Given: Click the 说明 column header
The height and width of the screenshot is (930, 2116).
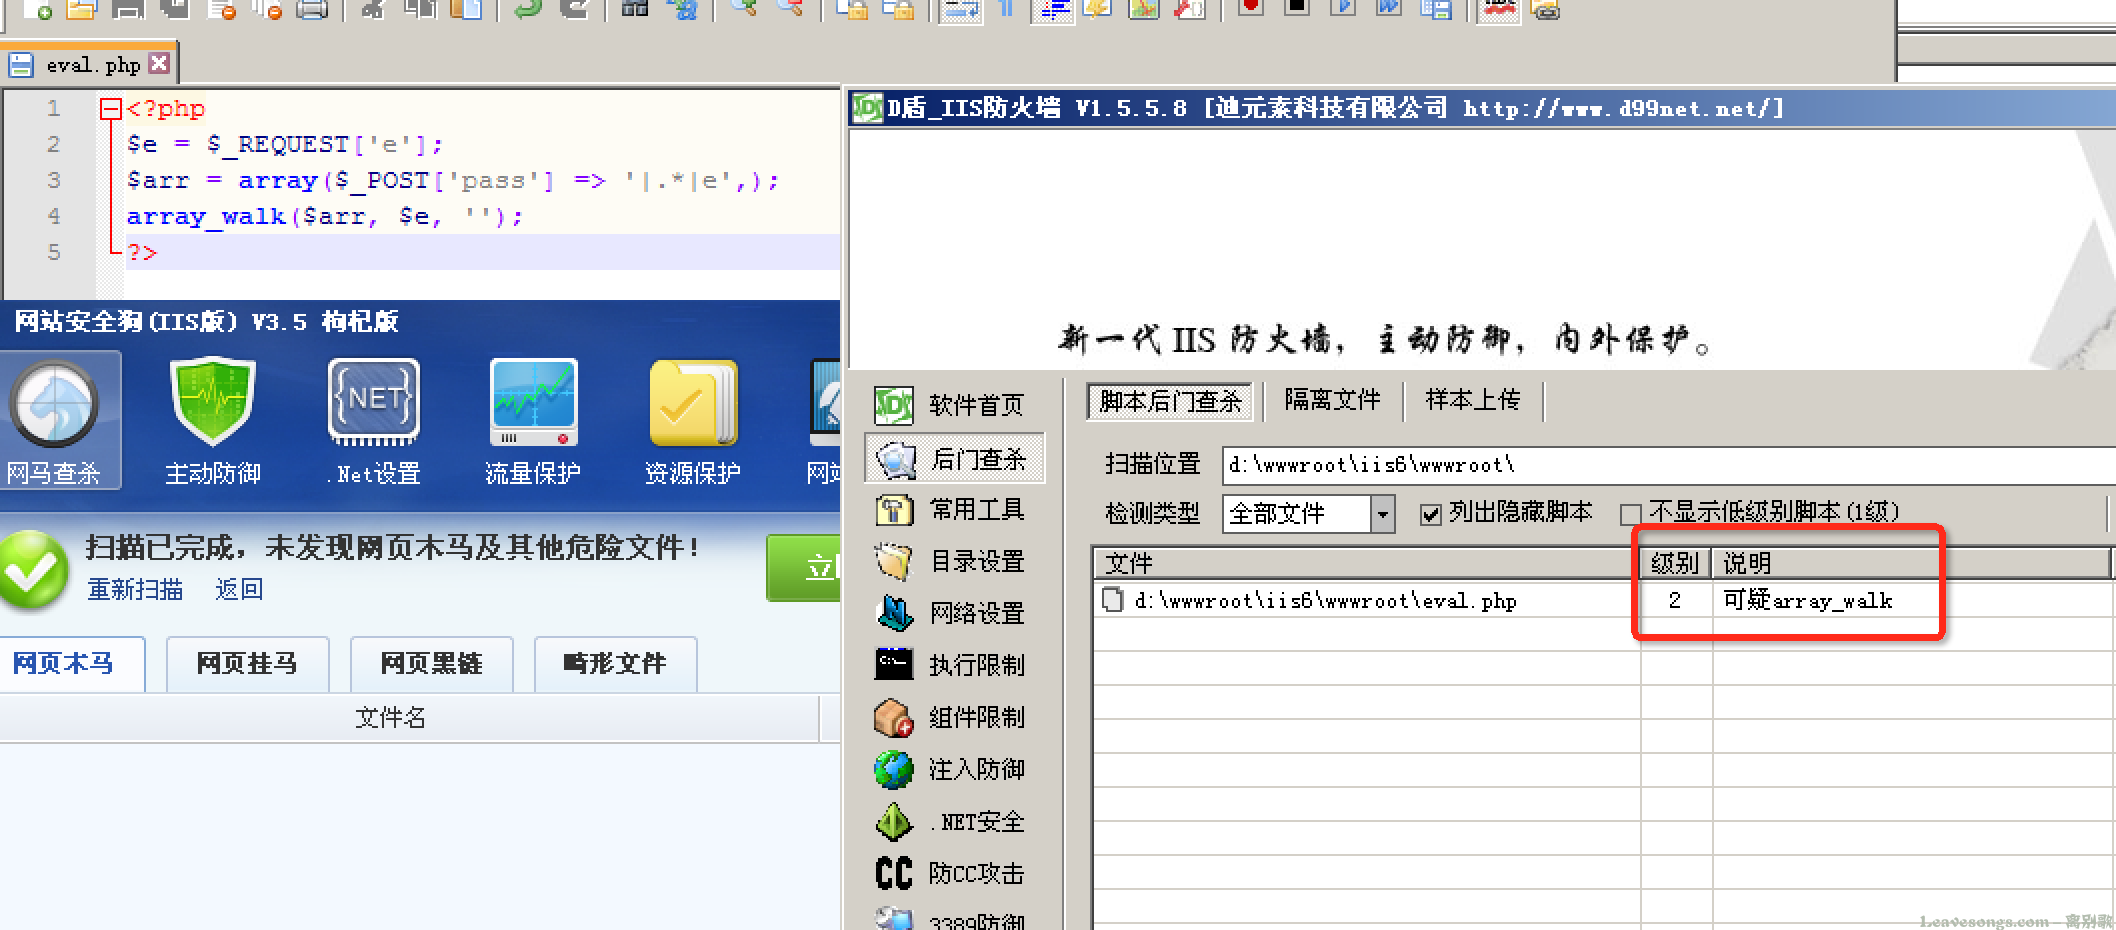Looking at the screenshot, I should tap(1911, 563).
